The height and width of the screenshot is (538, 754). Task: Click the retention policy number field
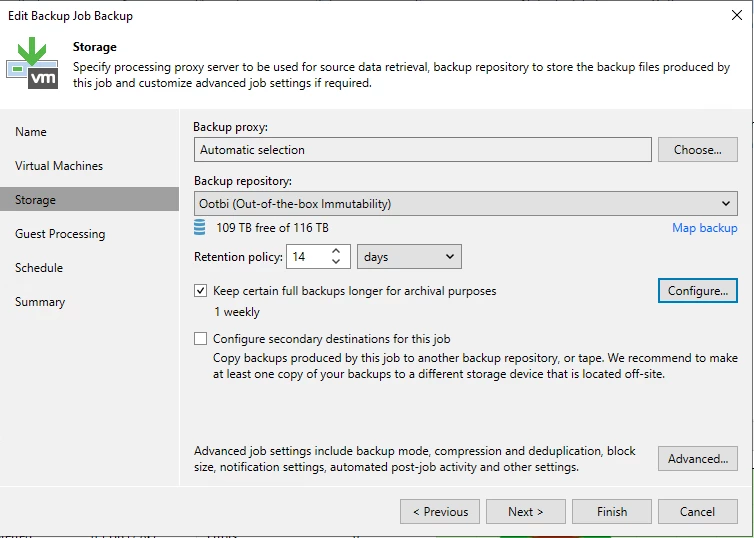[308, 257]
